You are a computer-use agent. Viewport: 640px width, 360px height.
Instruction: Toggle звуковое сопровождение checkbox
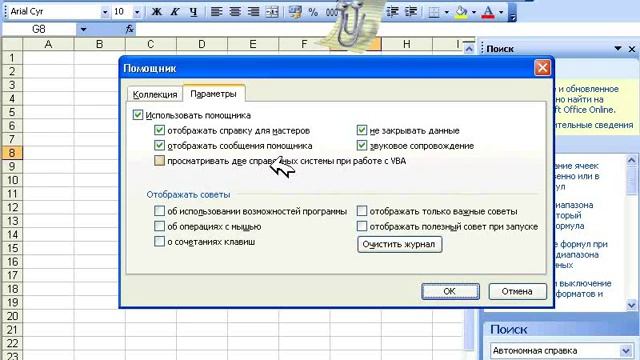coord(362,145)
